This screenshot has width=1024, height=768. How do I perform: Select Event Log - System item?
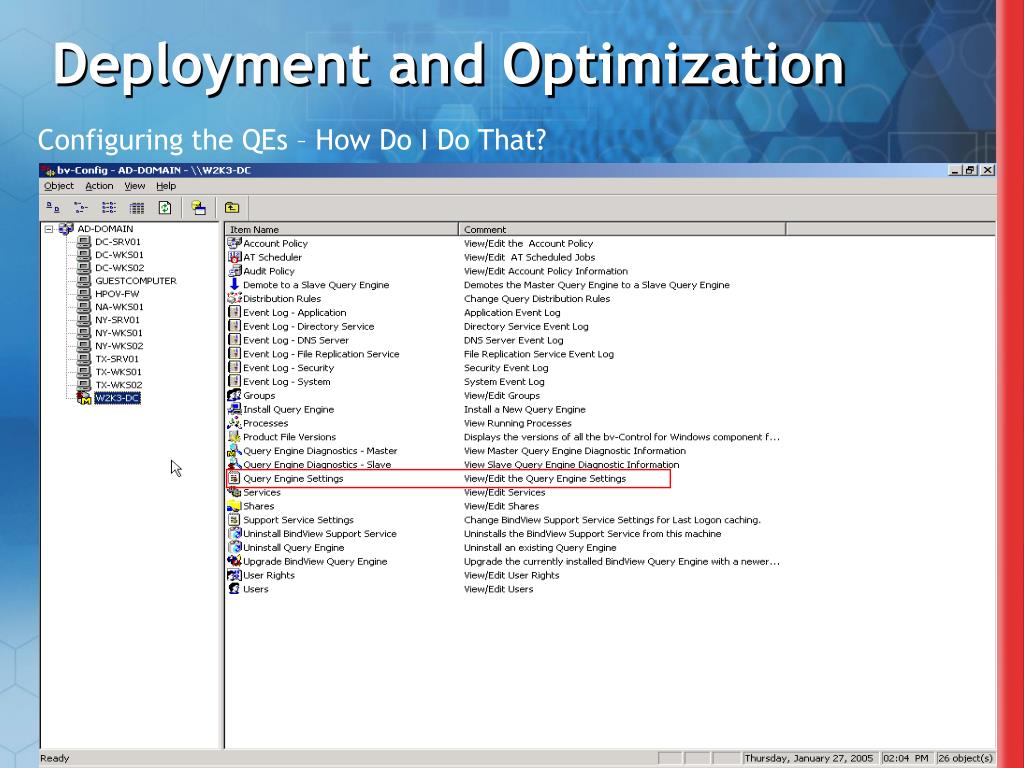click(287, 381)
